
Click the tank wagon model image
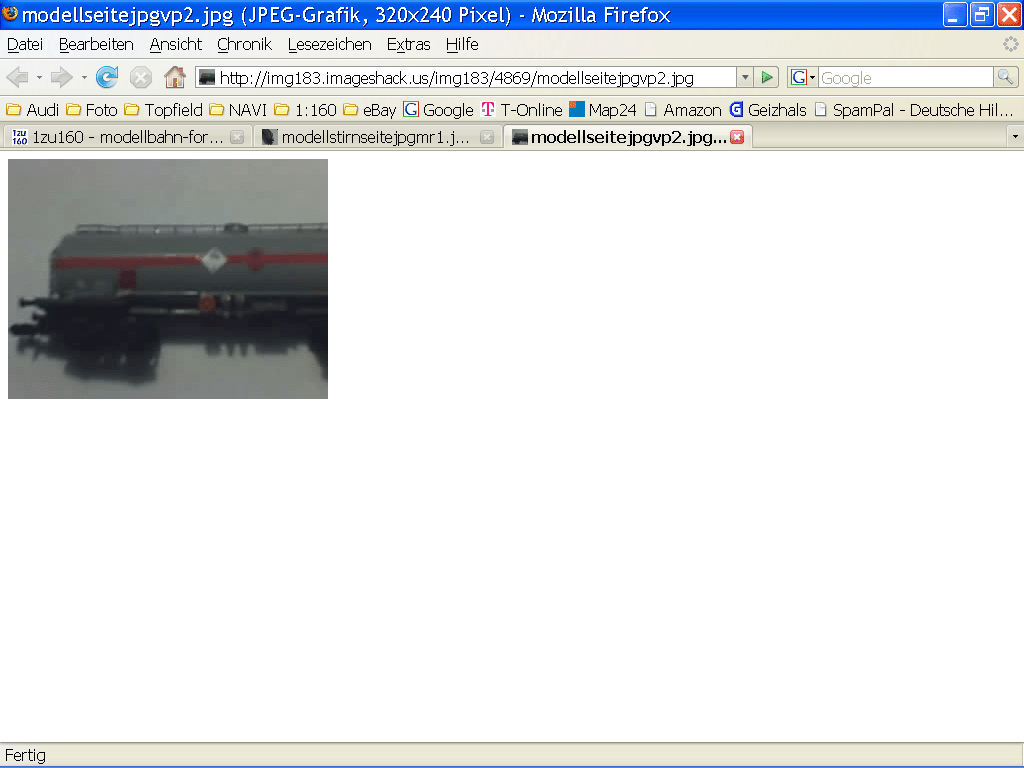tap(168, 279)
